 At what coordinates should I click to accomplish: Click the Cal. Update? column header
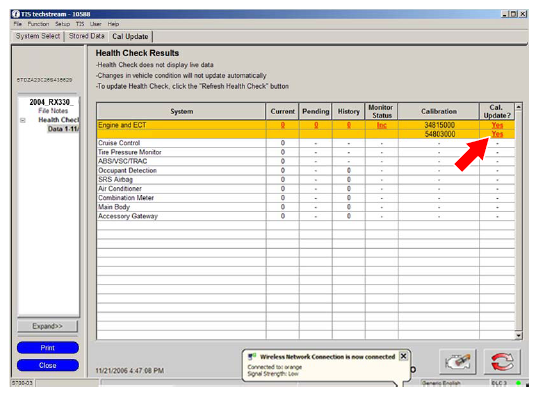(x=497, y=111)
